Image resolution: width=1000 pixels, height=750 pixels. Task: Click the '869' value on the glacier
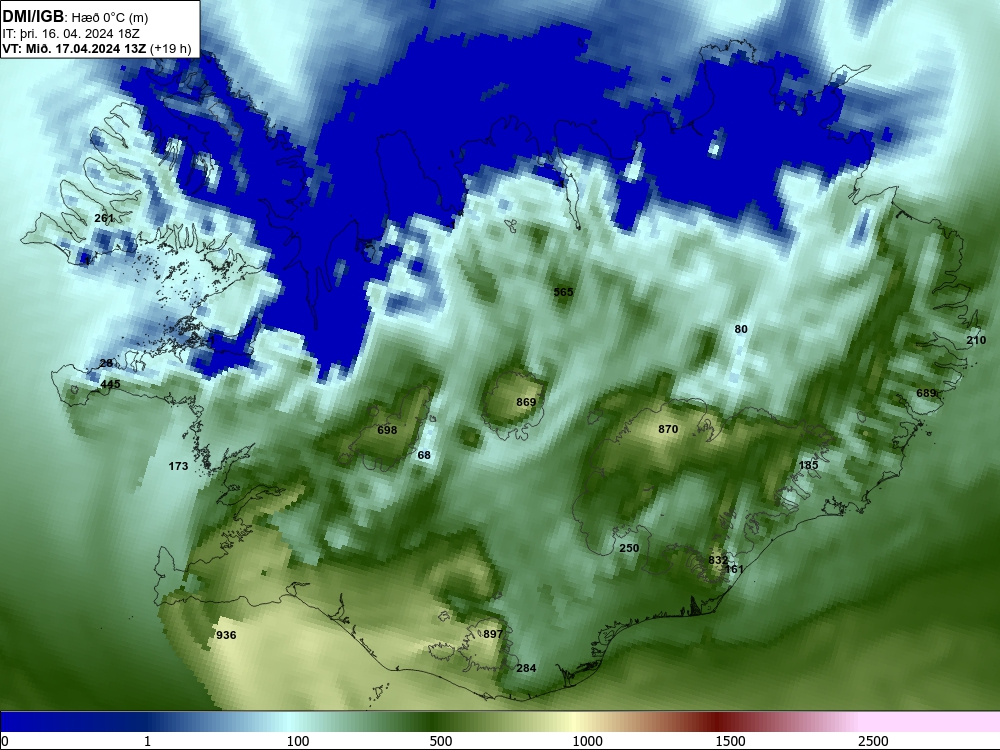(526, 402)
